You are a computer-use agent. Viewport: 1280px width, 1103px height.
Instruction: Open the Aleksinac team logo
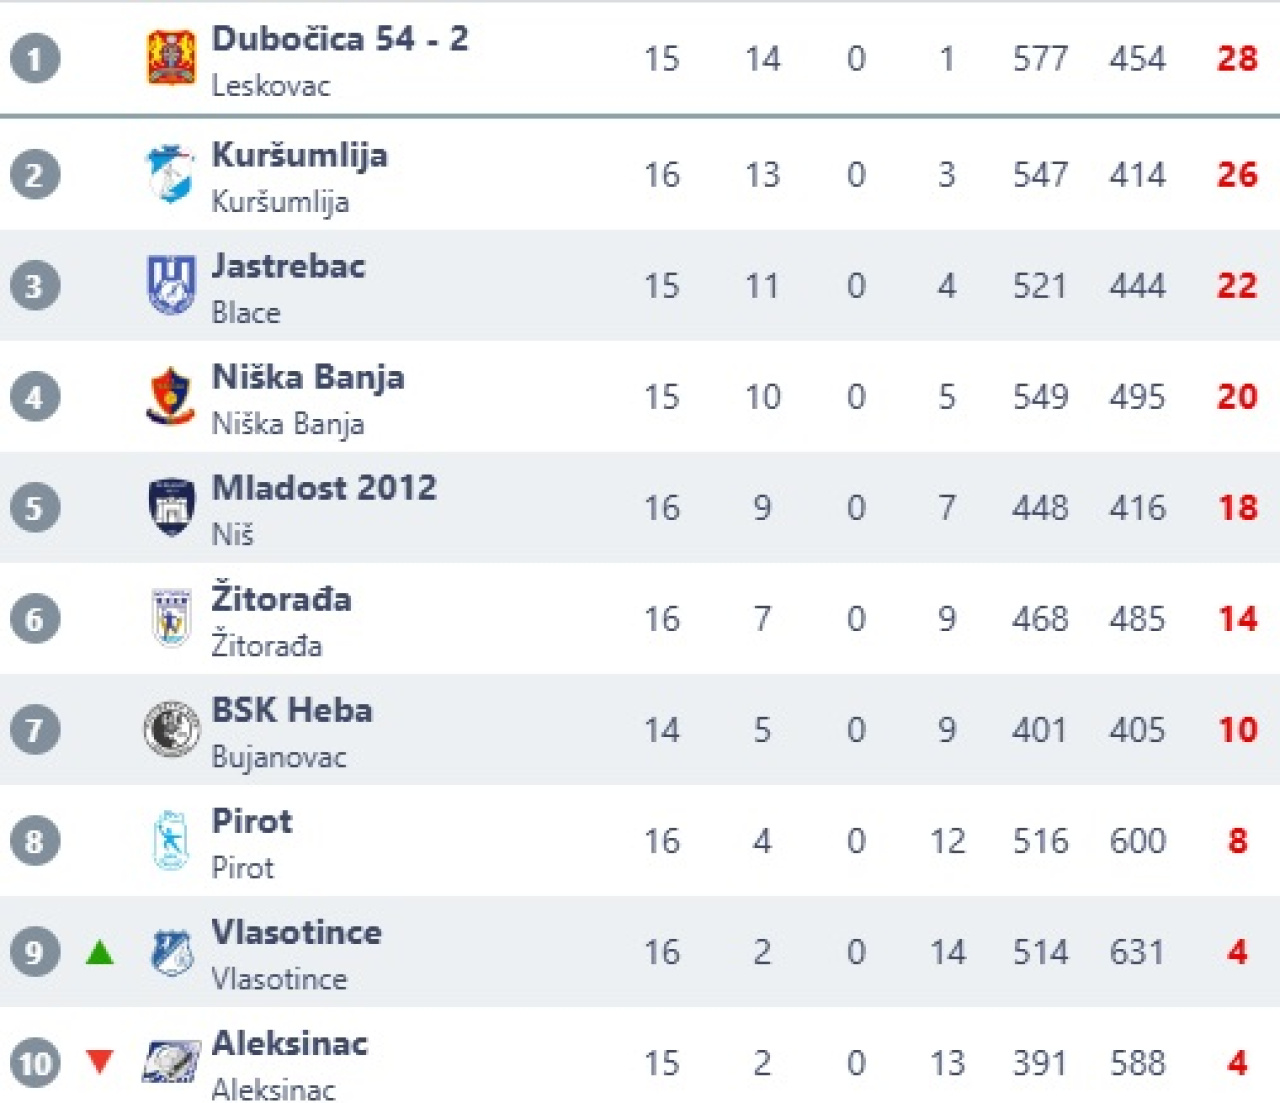click(x=171, y=1062)
